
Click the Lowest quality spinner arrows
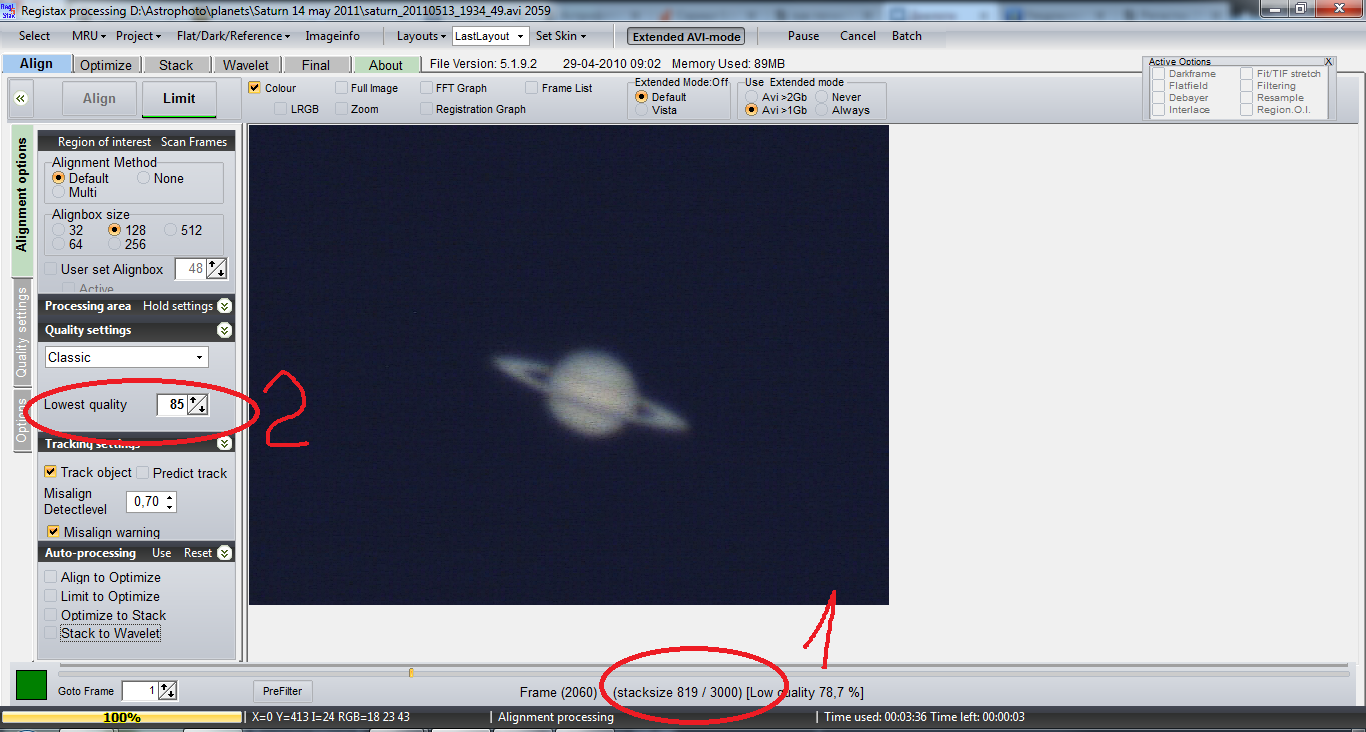pyautogui.click(x=198, y=405)
